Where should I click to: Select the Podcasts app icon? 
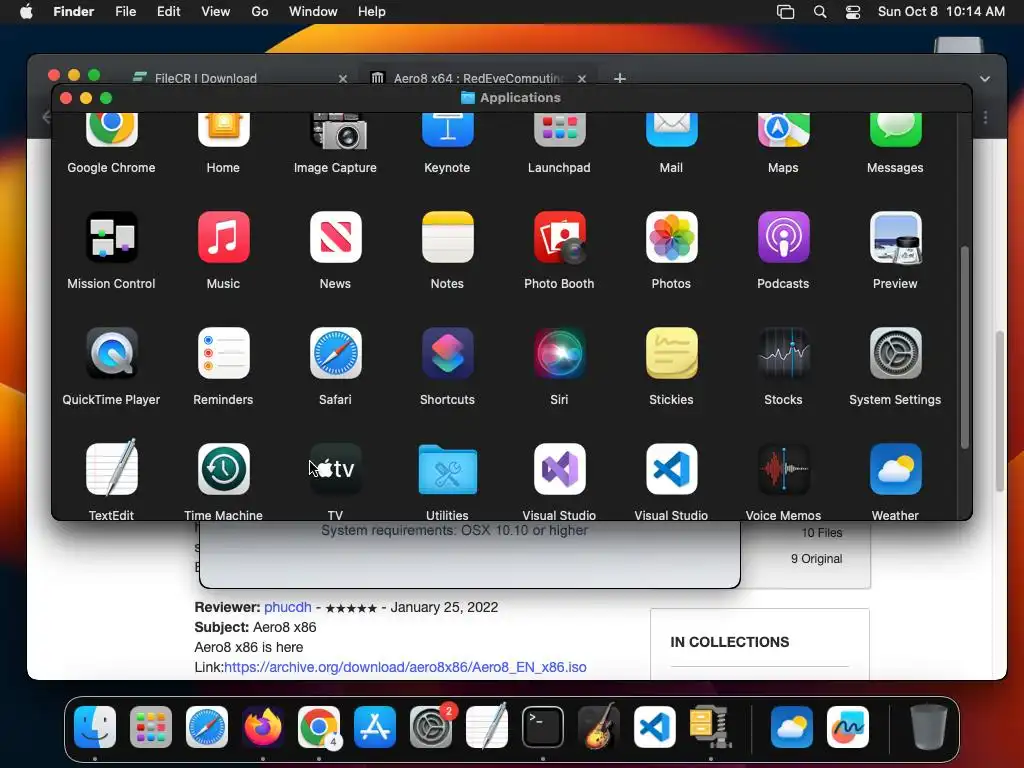tap(784, 237)
